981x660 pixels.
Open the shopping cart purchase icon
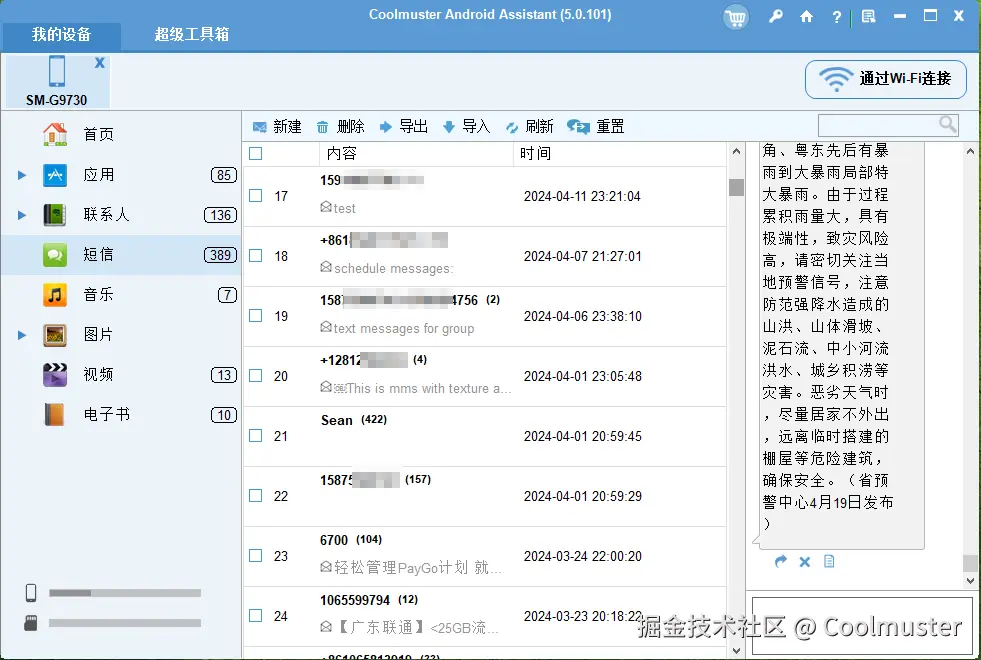(x=736, y=17)
